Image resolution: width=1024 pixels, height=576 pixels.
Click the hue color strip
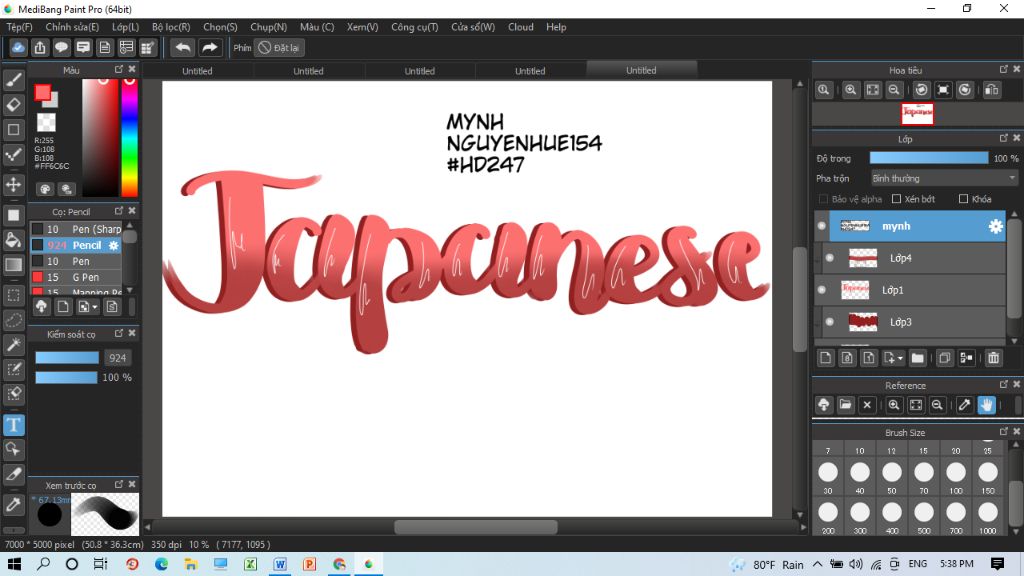[129, 137]
